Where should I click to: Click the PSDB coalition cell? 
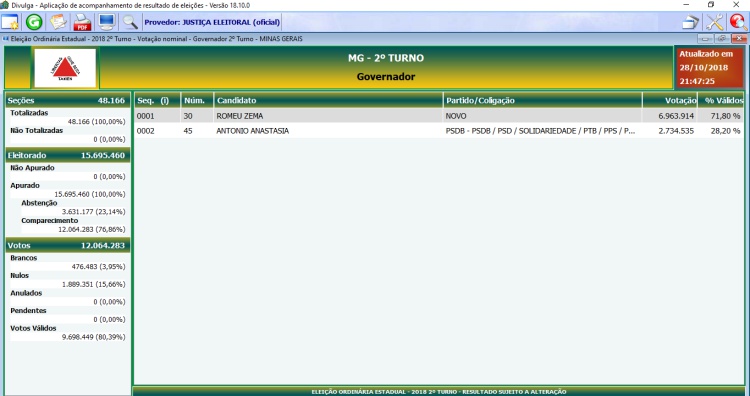pos(540,131)
